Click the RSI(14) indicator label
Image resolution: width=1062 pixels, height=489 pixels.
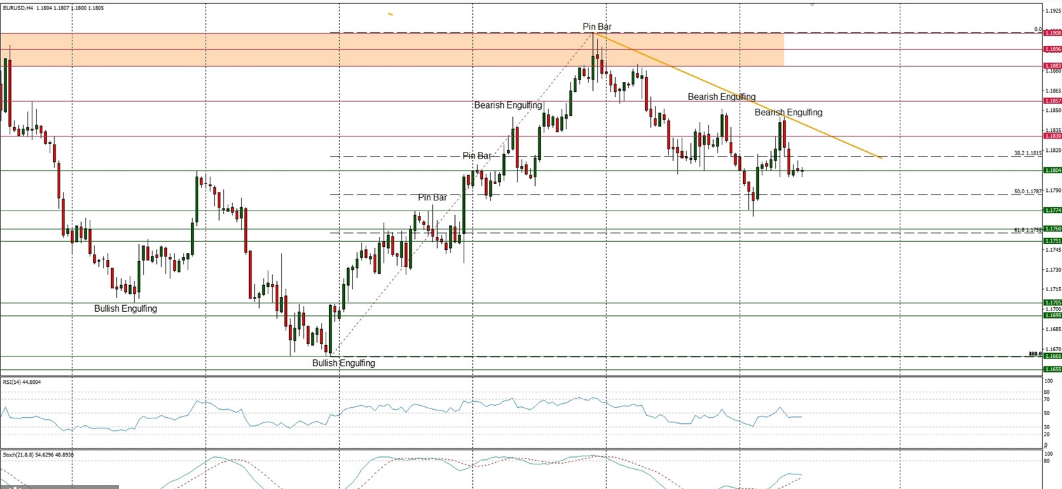click(x=22, y=381)
